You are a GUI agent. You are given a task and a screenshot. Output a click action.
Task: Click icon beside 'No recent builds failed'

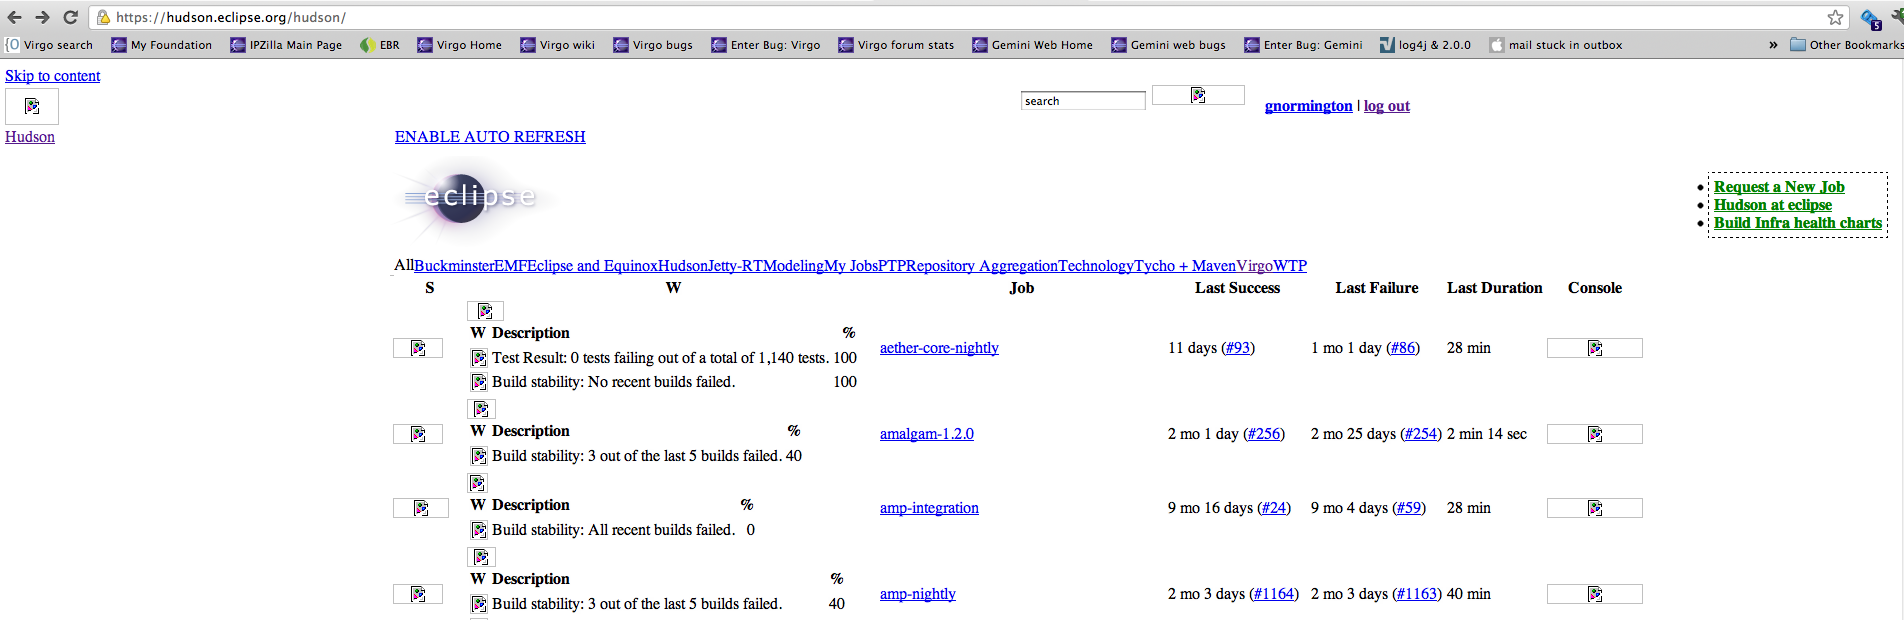[479, 382]
